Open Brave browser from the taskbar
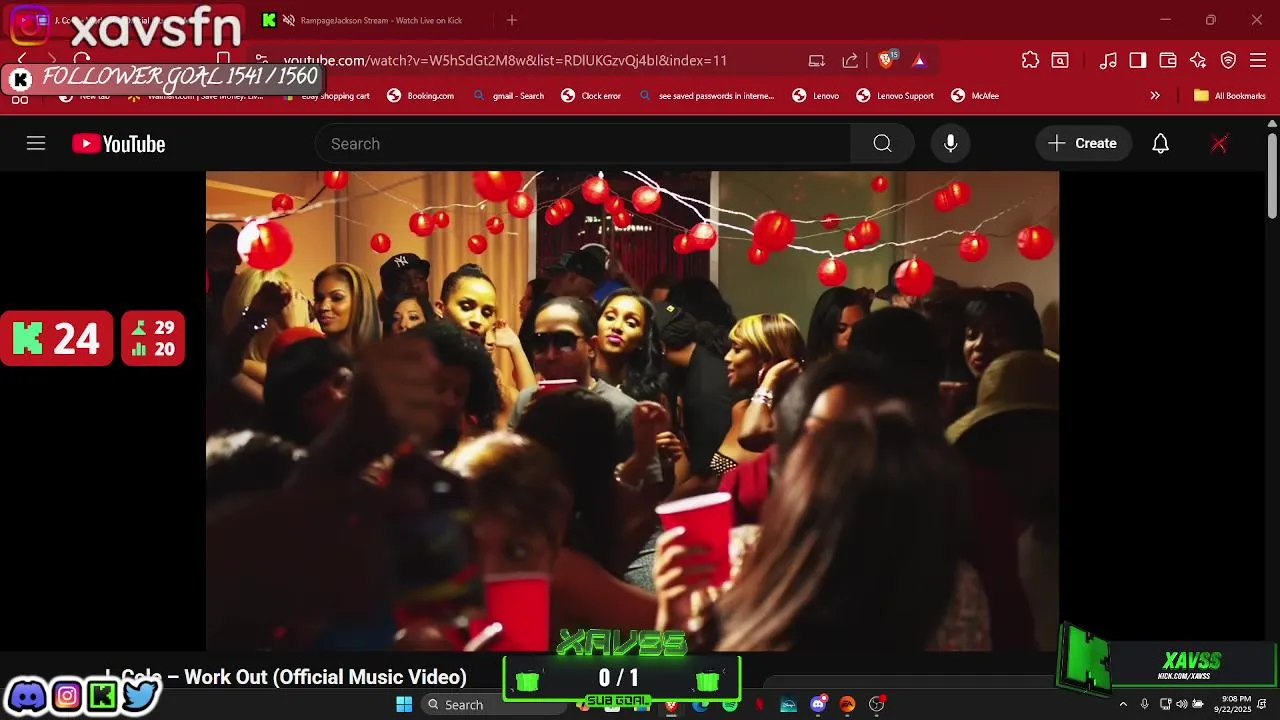The height and width of the screenshot is (720, 1280). point(671,705)
